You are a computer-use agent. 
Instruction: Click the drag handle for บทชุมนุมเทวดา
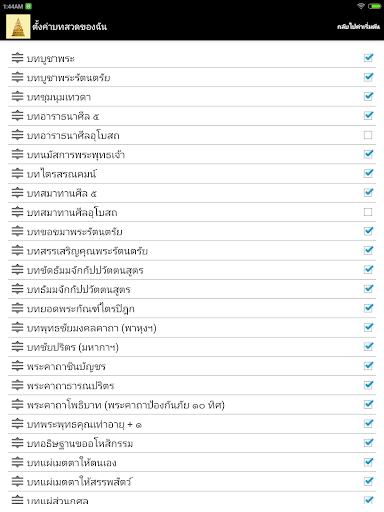tap(17, 96)
